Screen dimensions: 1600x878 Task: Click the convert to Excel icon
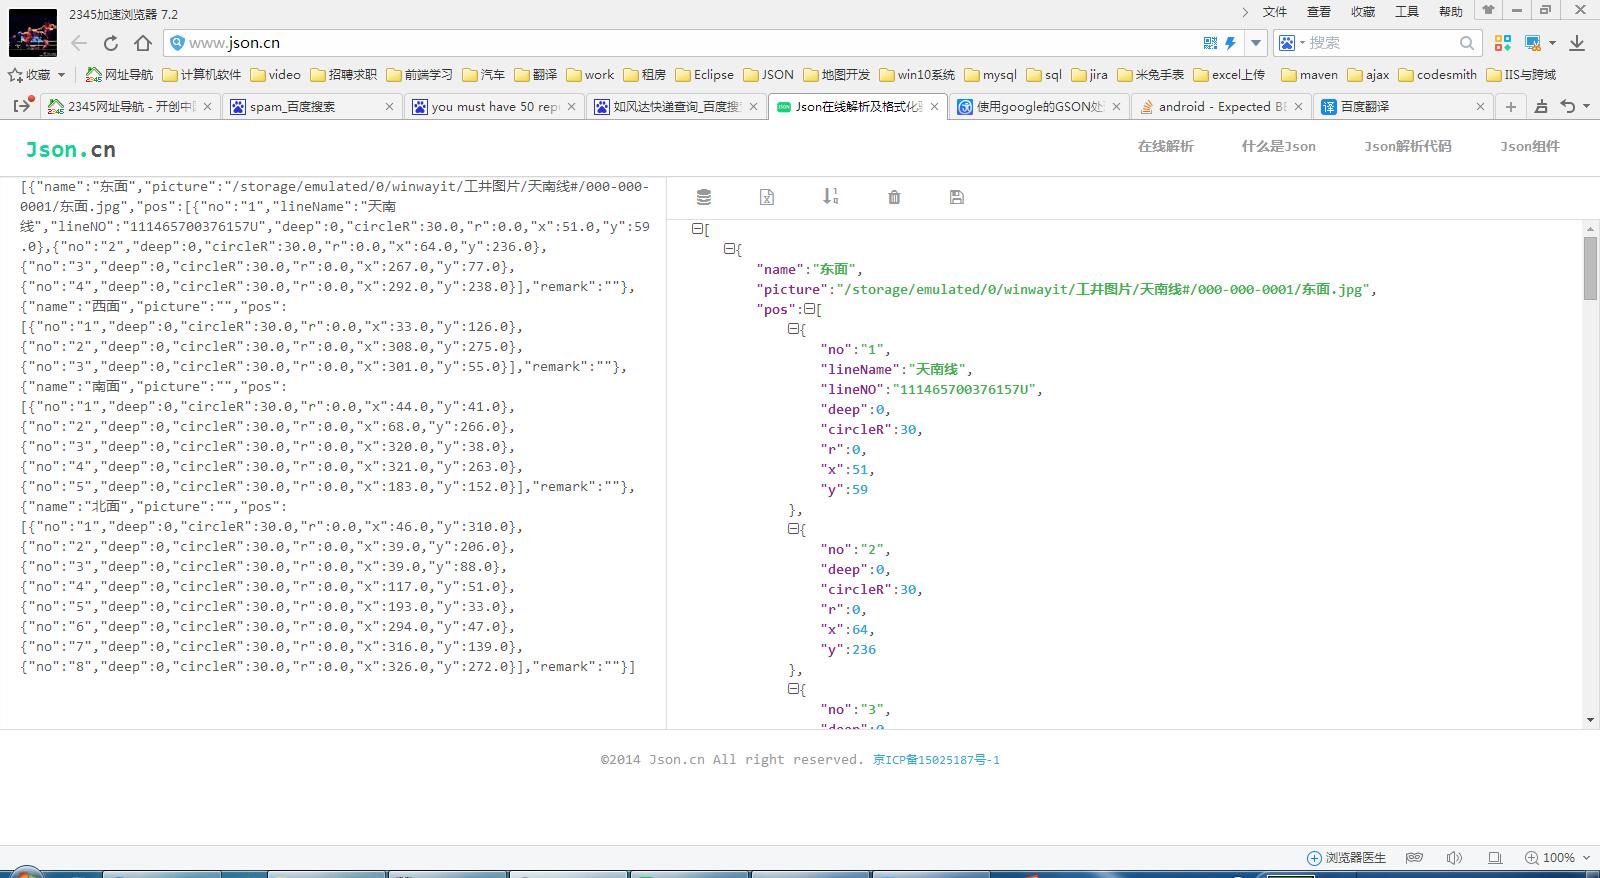pyautogui.click(x=767, y=197)
